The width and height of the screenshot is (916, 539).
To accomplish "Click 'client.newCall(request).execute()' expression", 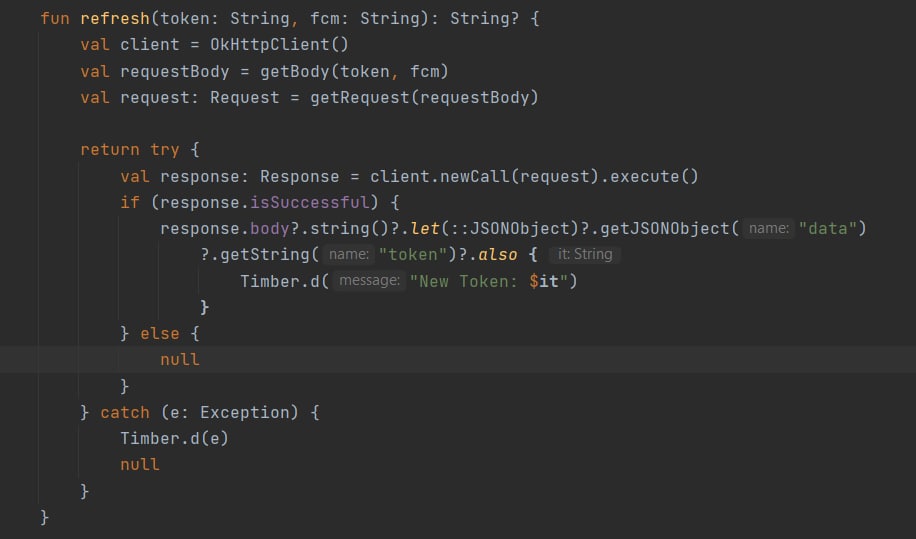I will (x=534, y=176).
